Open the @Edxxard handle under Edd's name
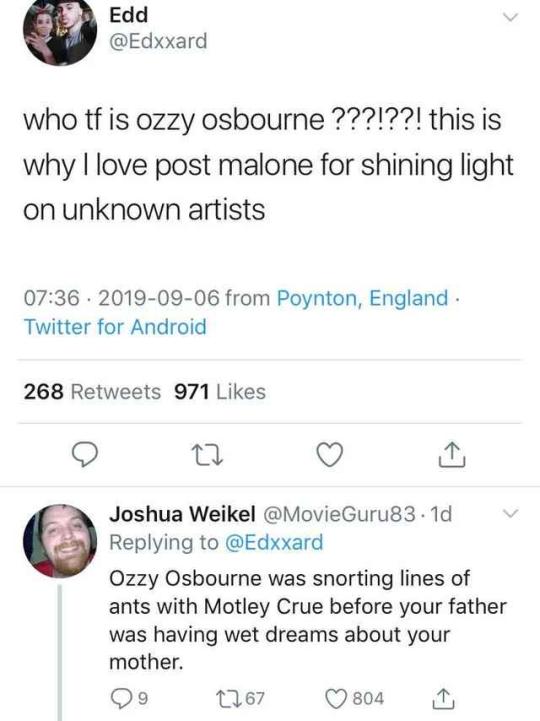Viewport: 540px width, 721px height. [x=158, y=41]
